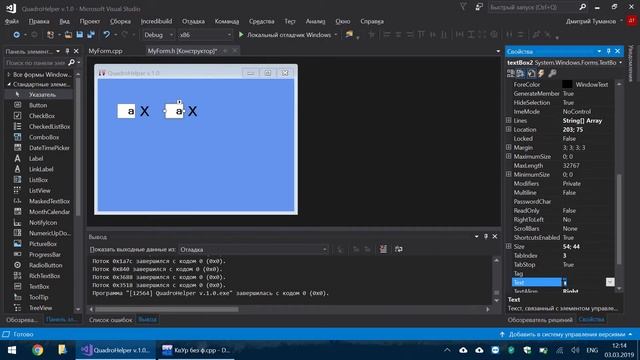Expand the Lines property row
The height and width of the screenshot is (360, 640).
[509, 120]
